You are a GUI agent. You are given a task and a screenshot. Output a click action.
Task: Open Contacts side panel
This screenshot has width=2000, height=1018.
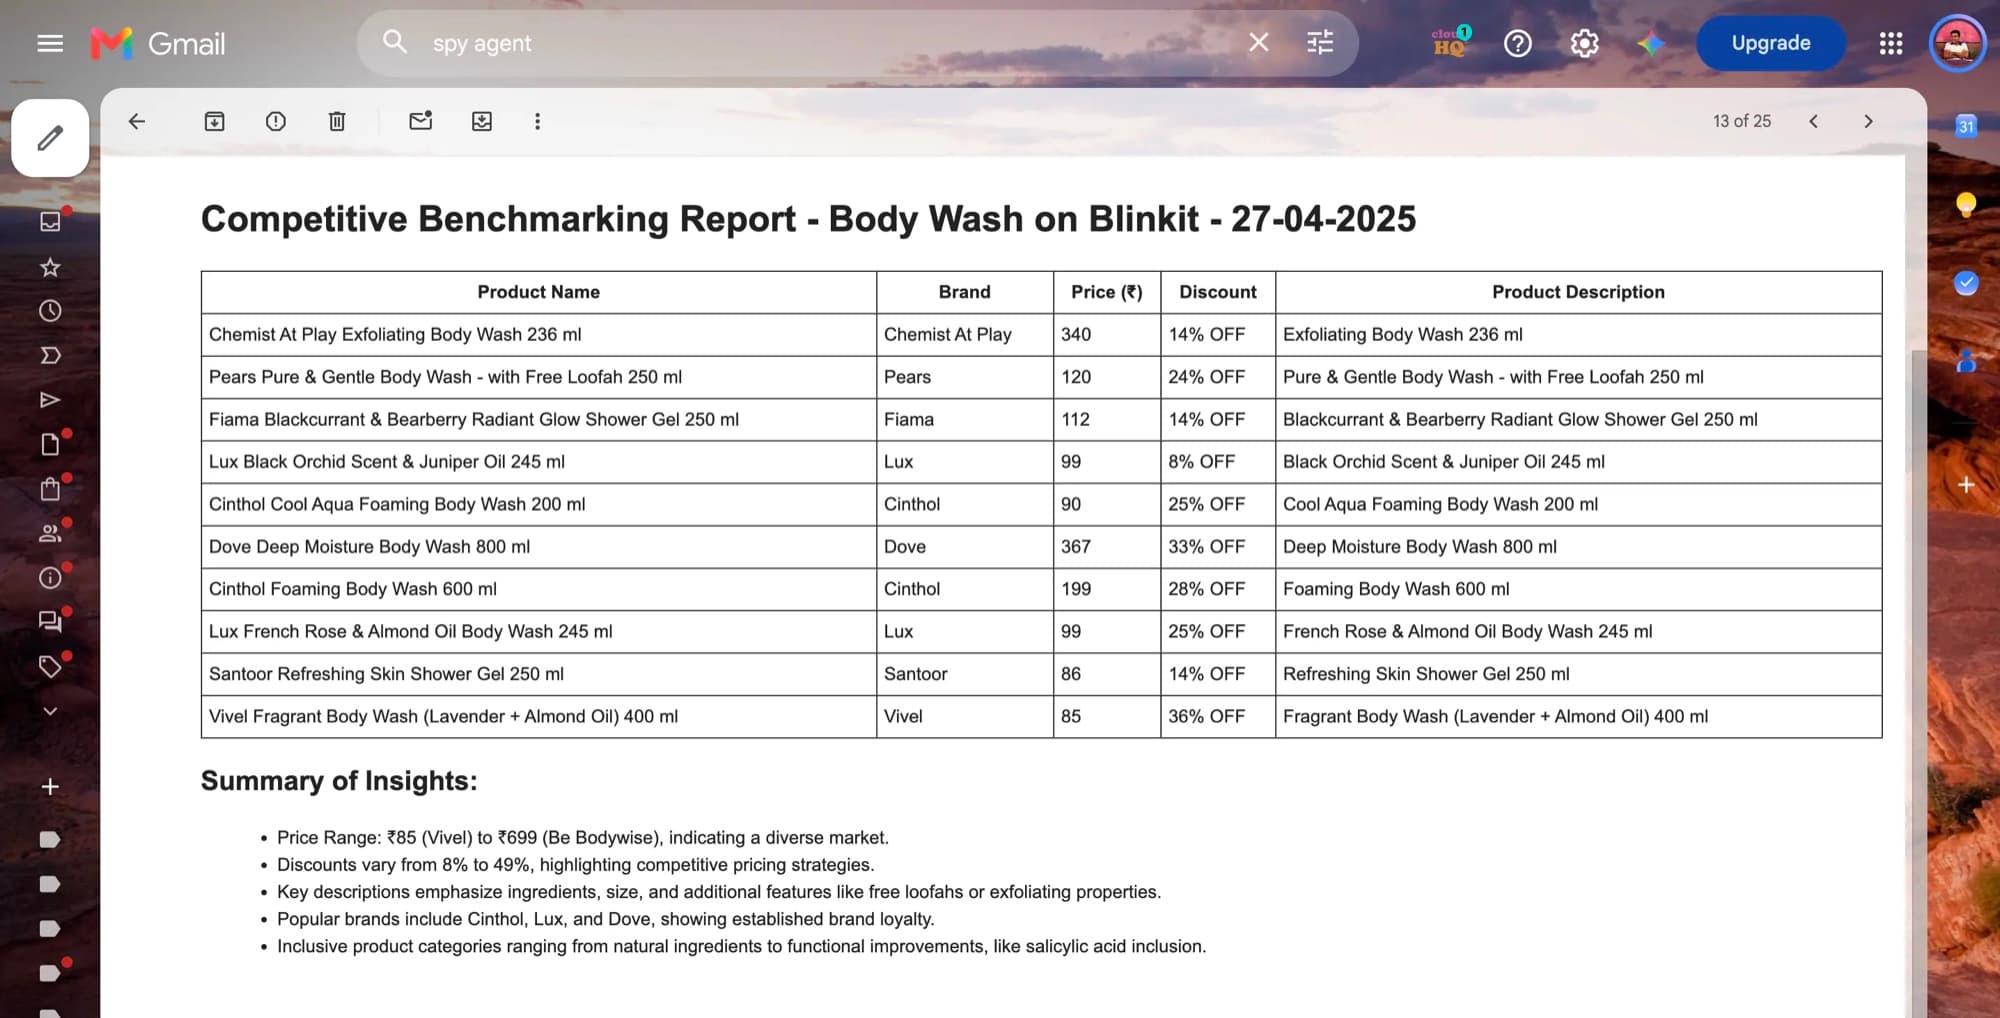[1966, 361]
